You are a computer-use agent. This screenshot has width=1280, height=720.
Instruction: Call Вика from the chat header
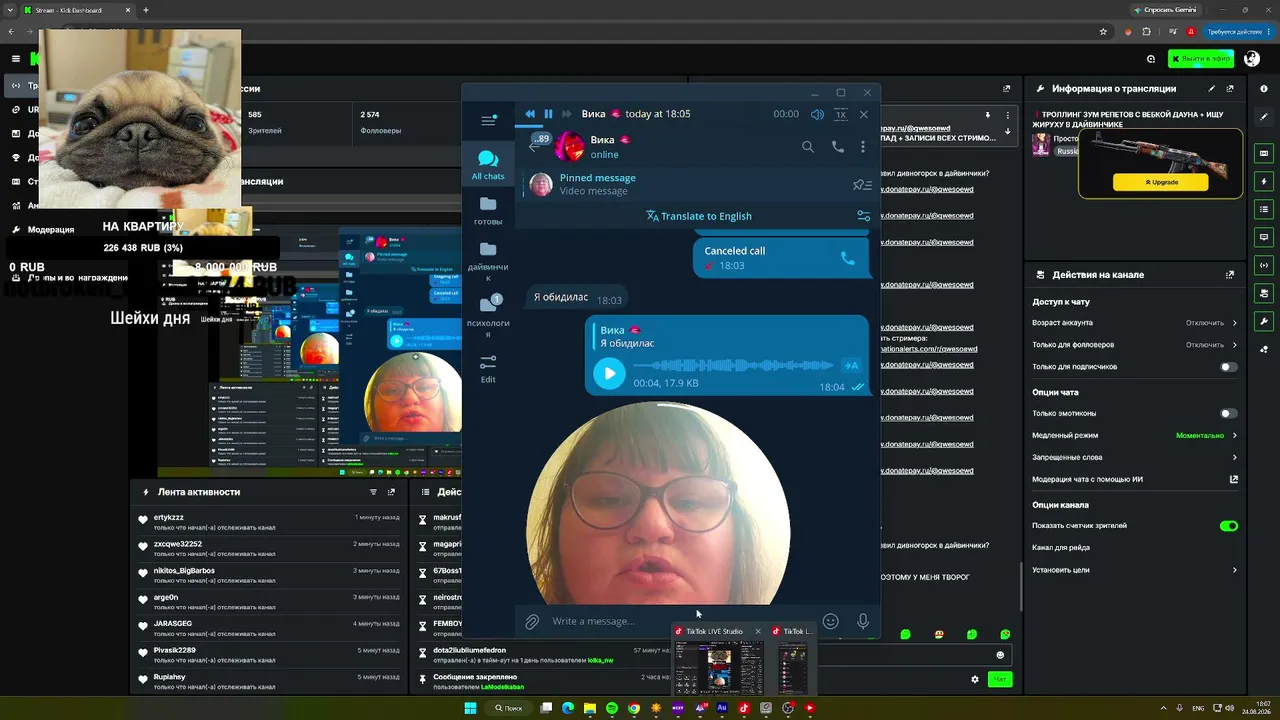pyautogui.click(x=838, y=147)
